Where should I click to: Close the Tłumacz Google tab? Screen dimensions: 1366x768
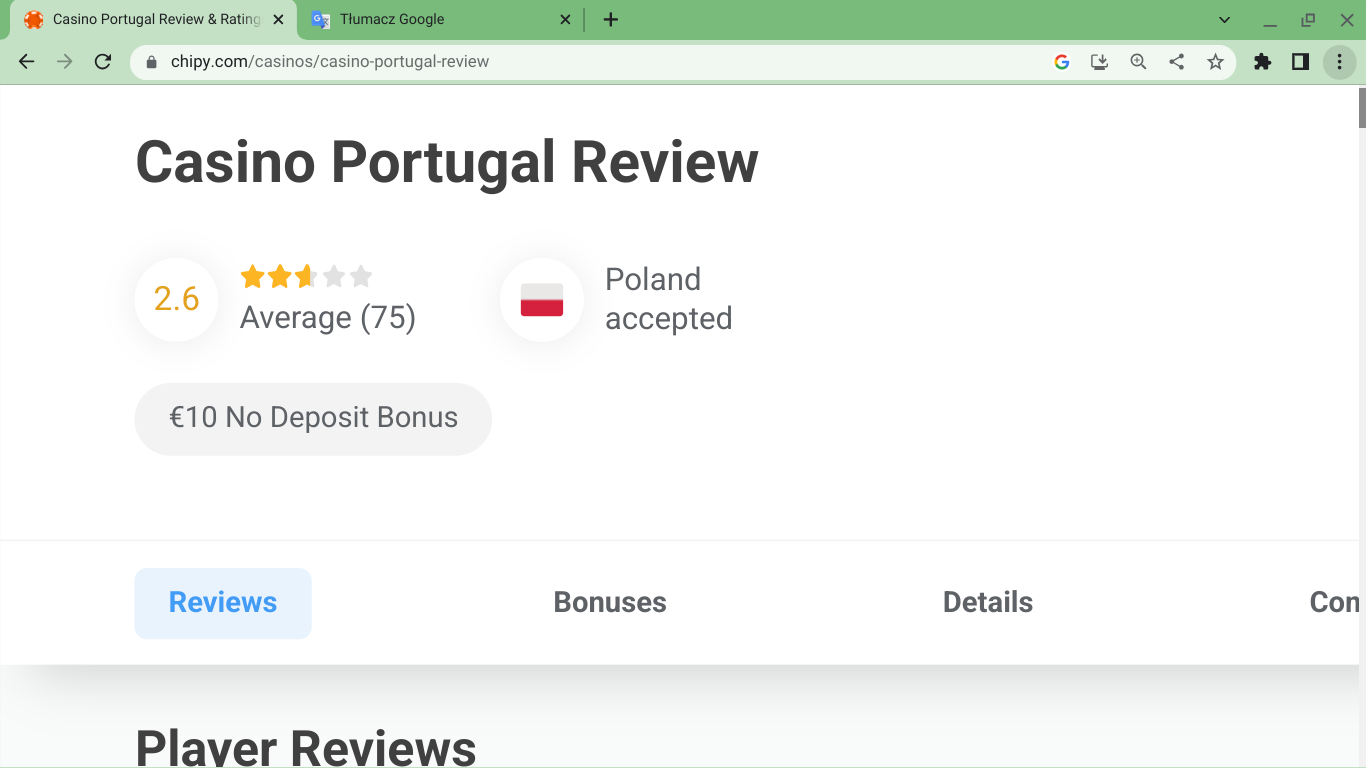(x=565, y=19)
